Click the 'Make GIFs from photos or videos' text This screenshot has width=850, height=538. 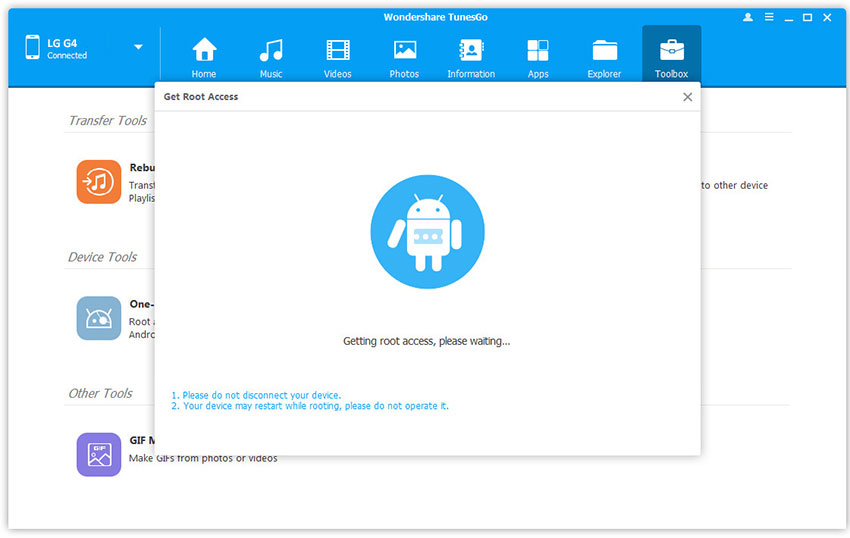203,458
